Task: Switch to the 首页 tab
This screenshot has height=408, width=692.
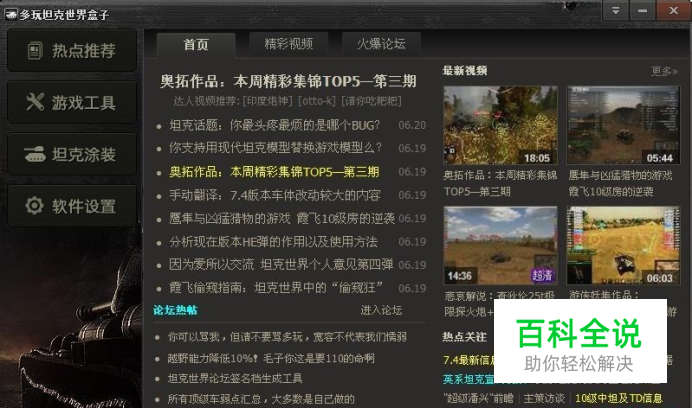Action: [196, 45]
